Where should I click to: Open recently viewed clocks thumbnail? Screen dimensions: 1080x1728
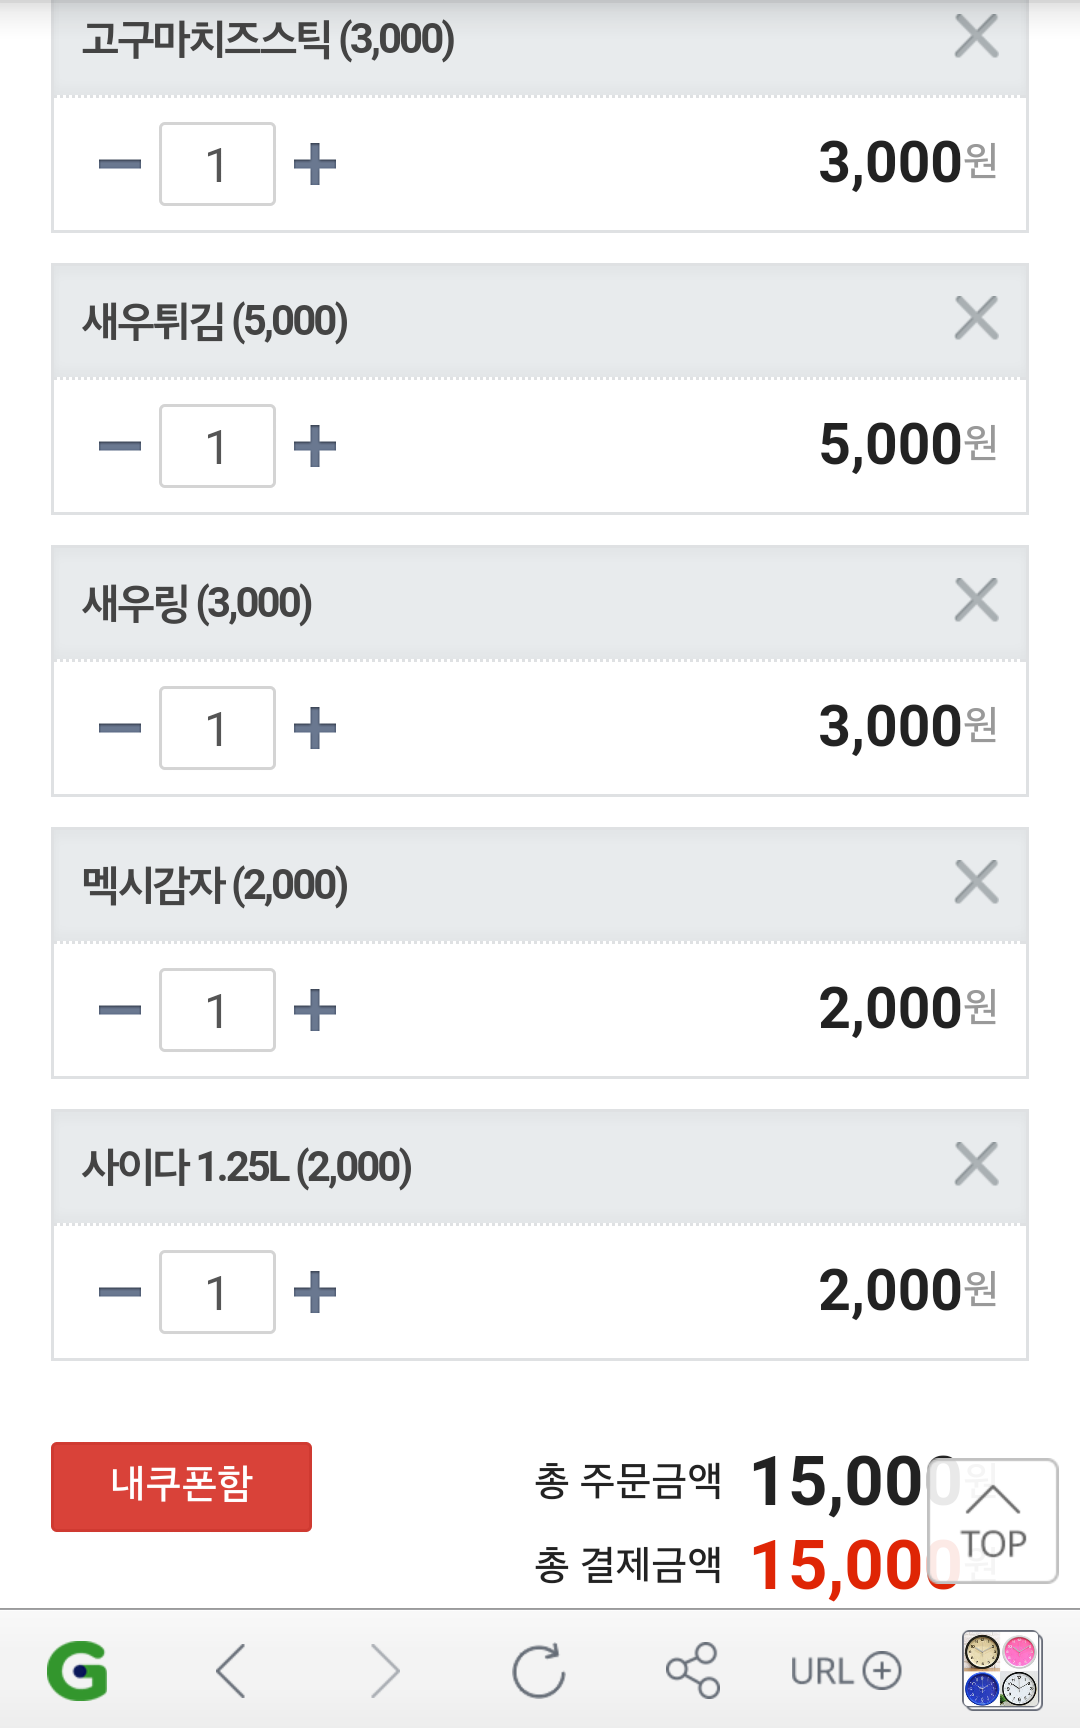click(1002, 1670)
